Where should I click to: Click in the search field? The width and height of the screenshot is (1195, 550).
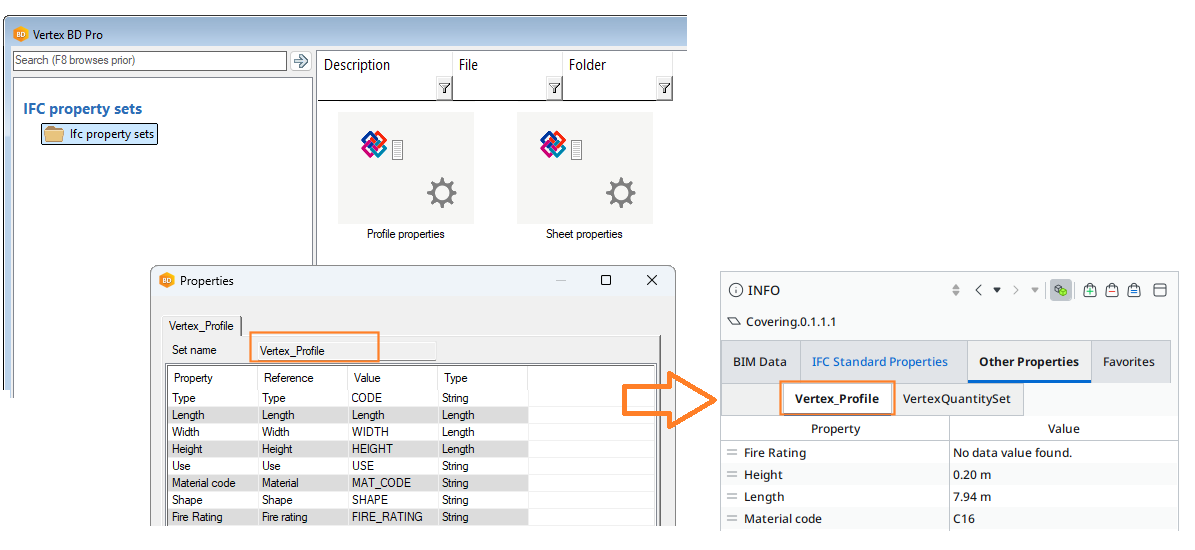tap(150, 60)
